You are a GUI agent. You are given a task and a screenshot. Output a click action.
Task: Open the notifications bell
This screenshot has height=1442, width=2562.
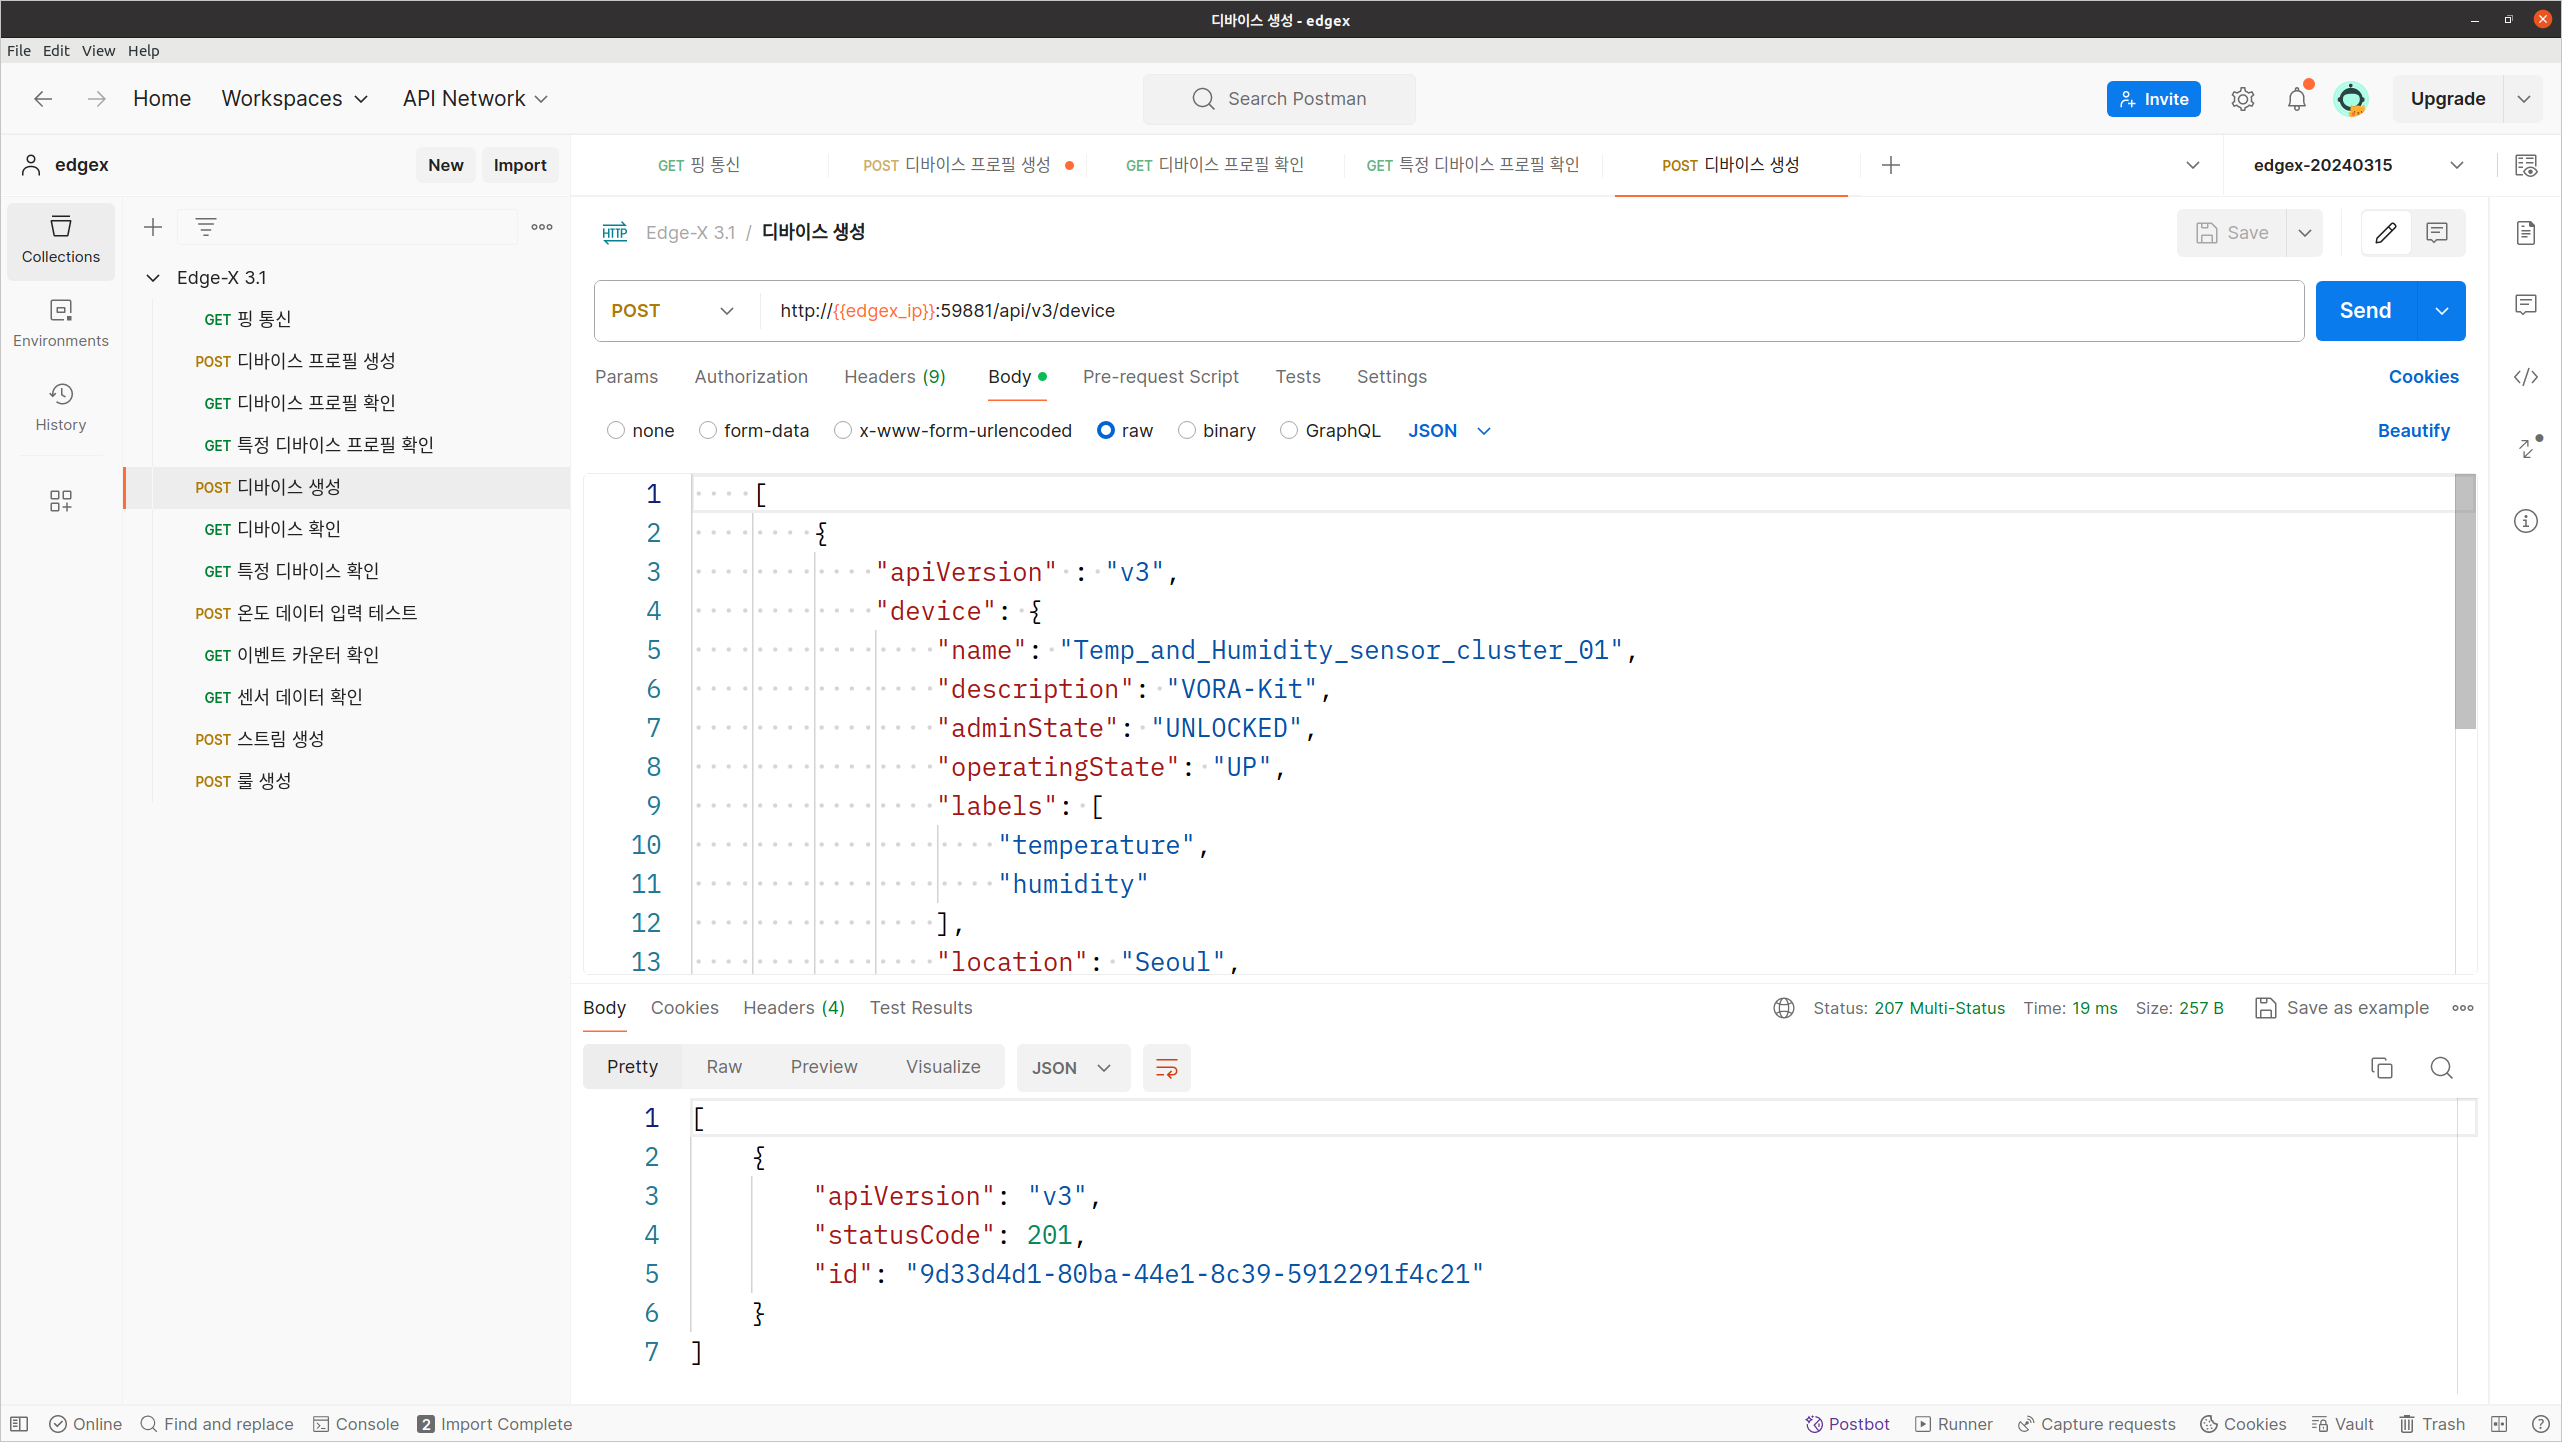(2297, 99)
